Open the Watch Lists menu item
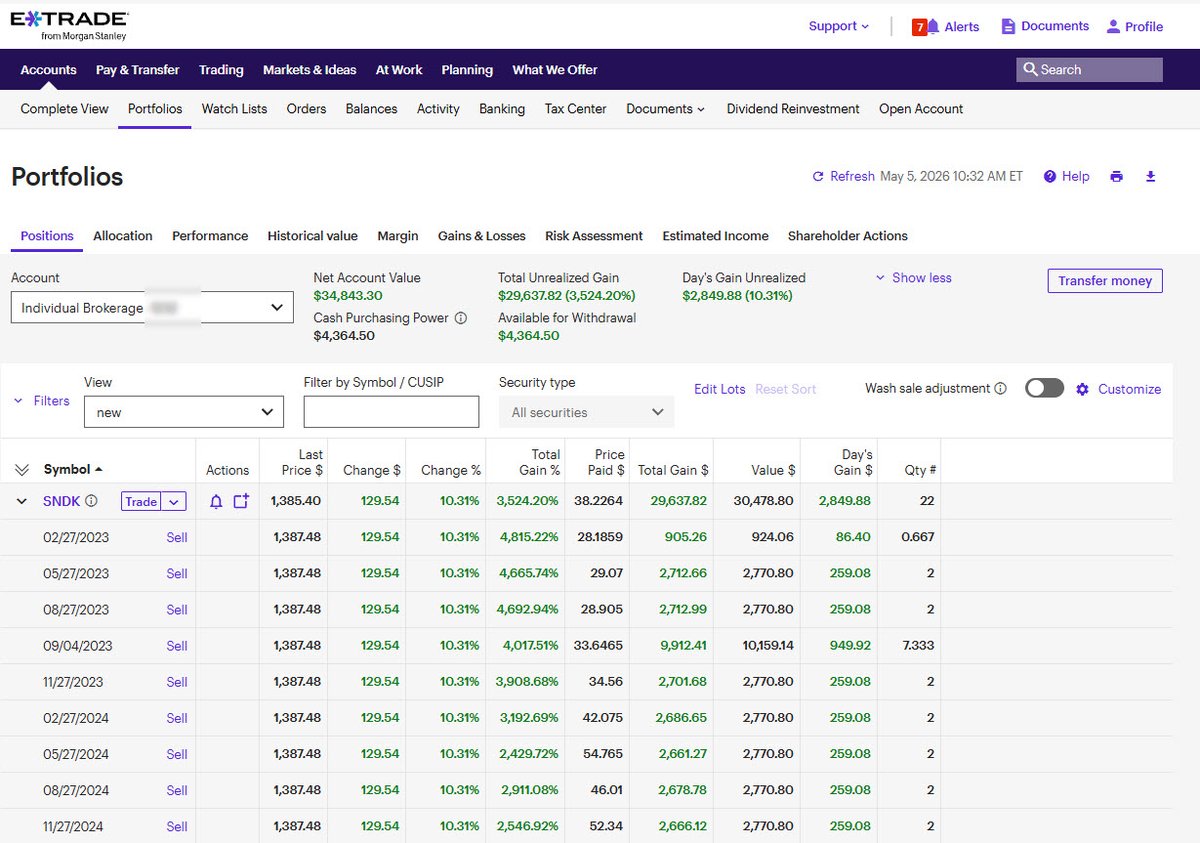Viewport: 1200px width, 843px height. [x=234, y=109]
